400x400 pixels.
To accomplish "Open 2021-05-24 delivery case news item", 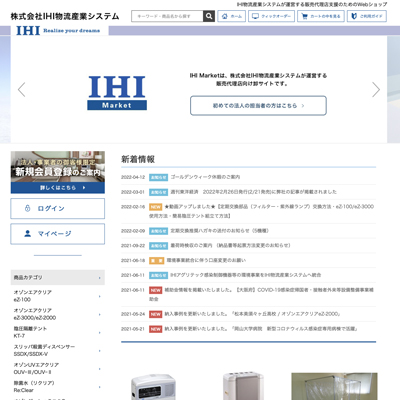I will pyautogui.click(x=252, y=314).
